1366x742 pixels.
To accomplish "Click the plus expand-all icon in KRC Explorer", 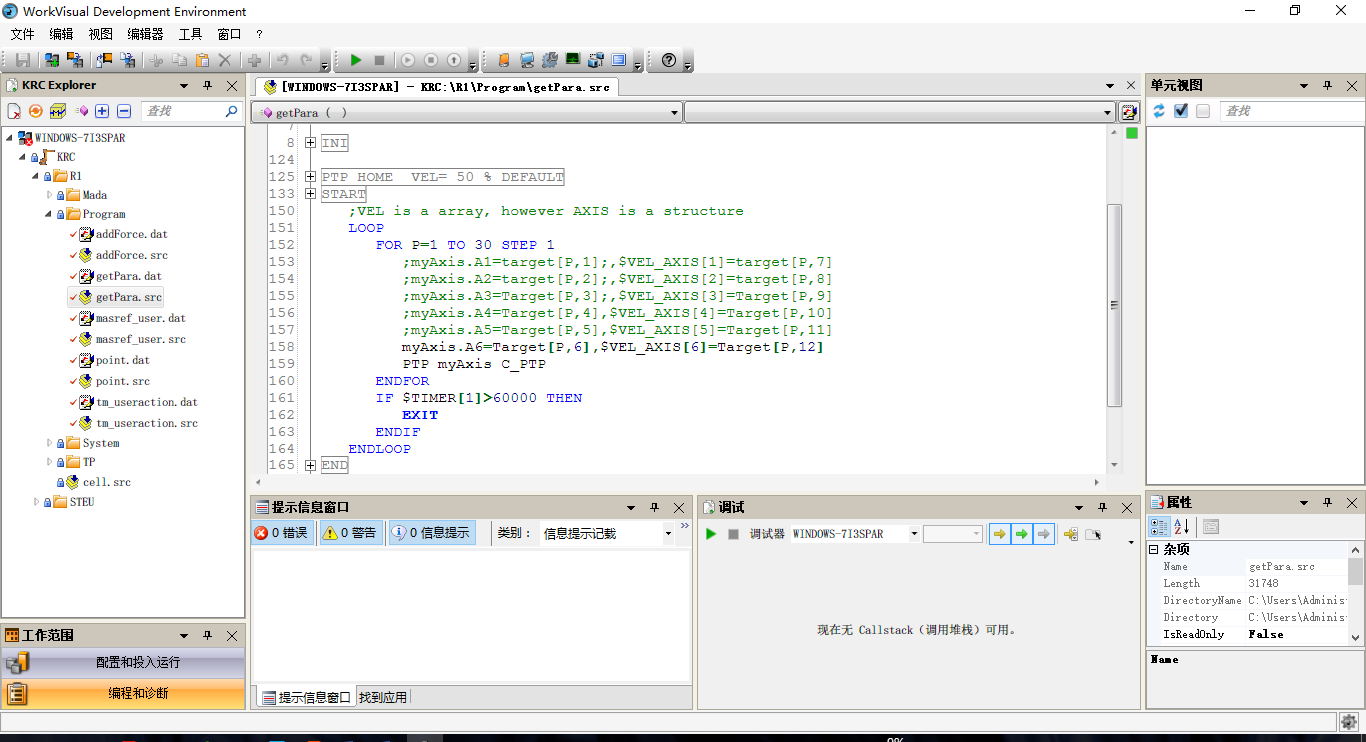I will point(102,111).
